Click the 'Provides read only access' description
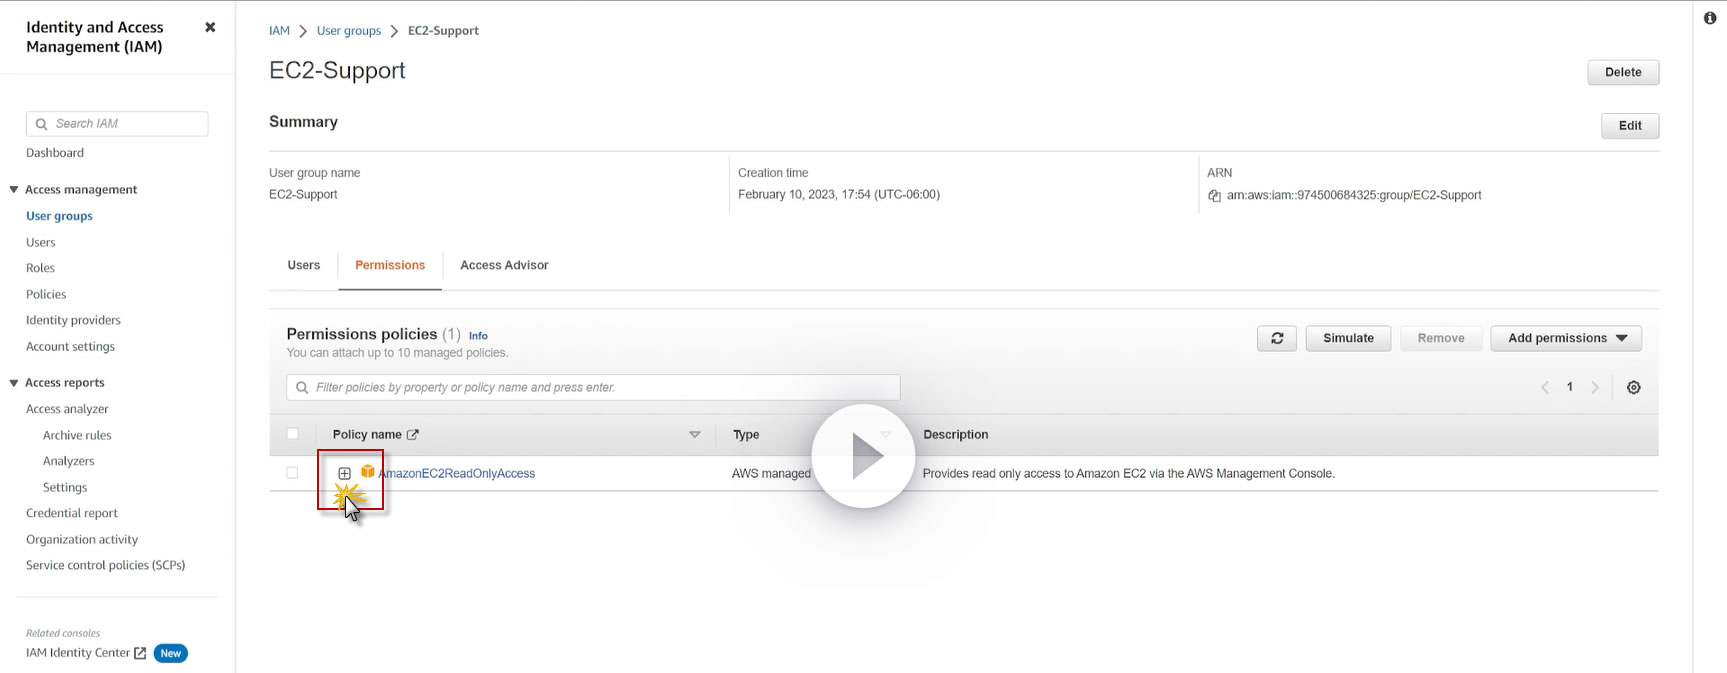Screen dimensions: 1727x673 click(x=1128, y=474)
